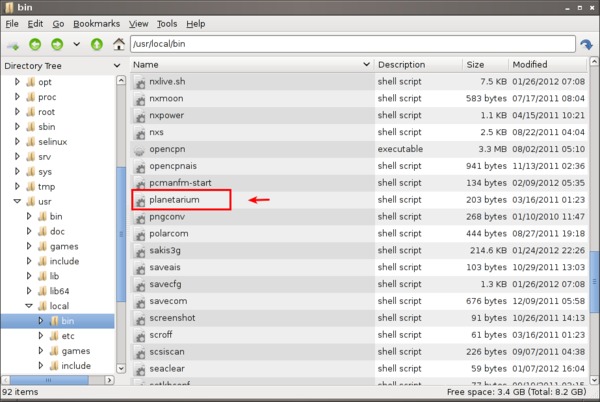The width and height of the screenshot is (600, 402).
Task: Click the Home folder icon
Action: point(119,44)
